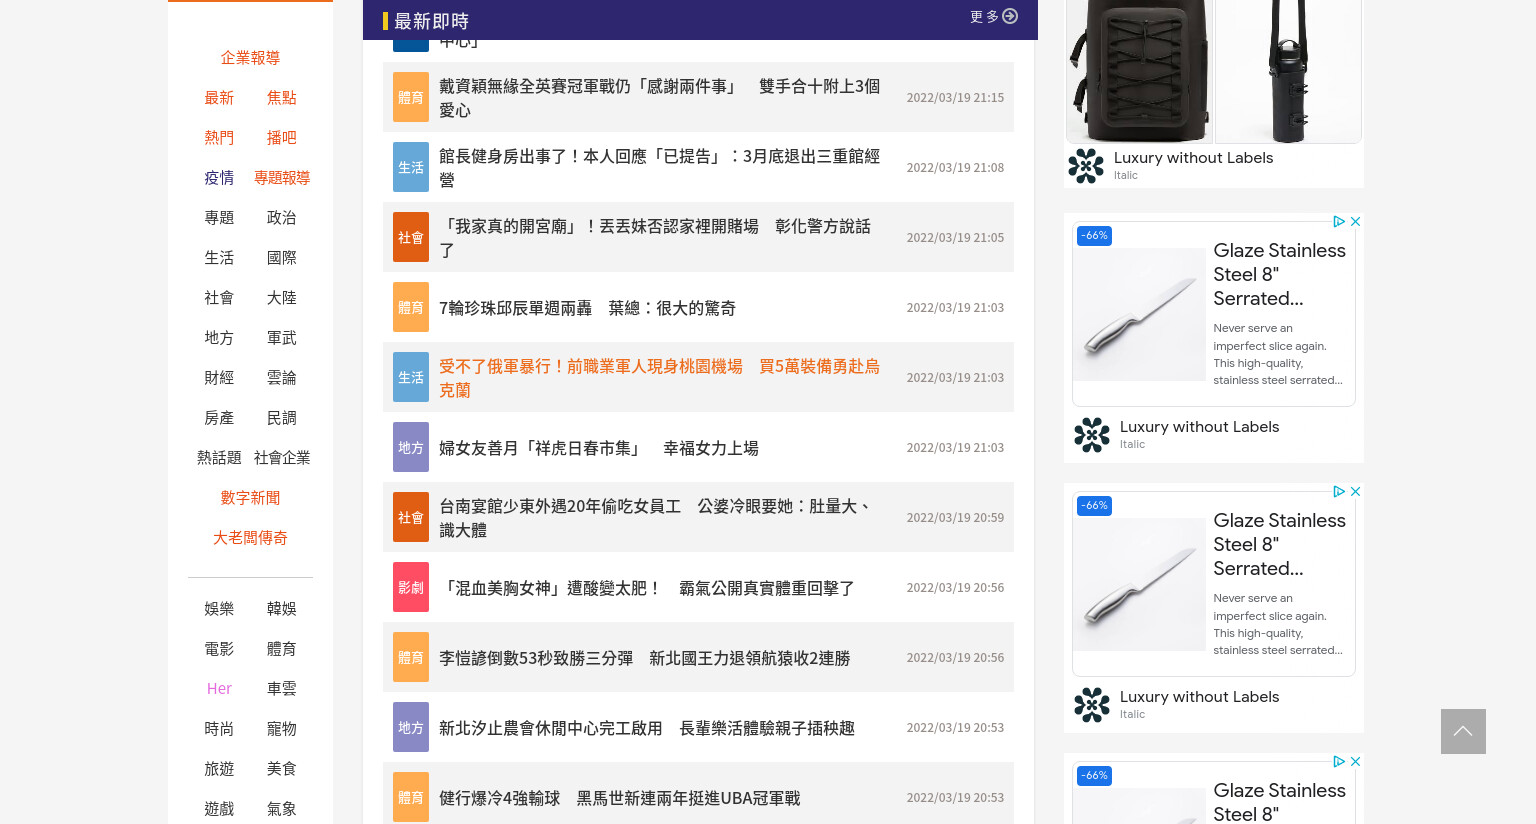
Task: Click 地方 tag beside 新北汐止農會 headline
Action: pyautogui.click(x=411, y=727)
